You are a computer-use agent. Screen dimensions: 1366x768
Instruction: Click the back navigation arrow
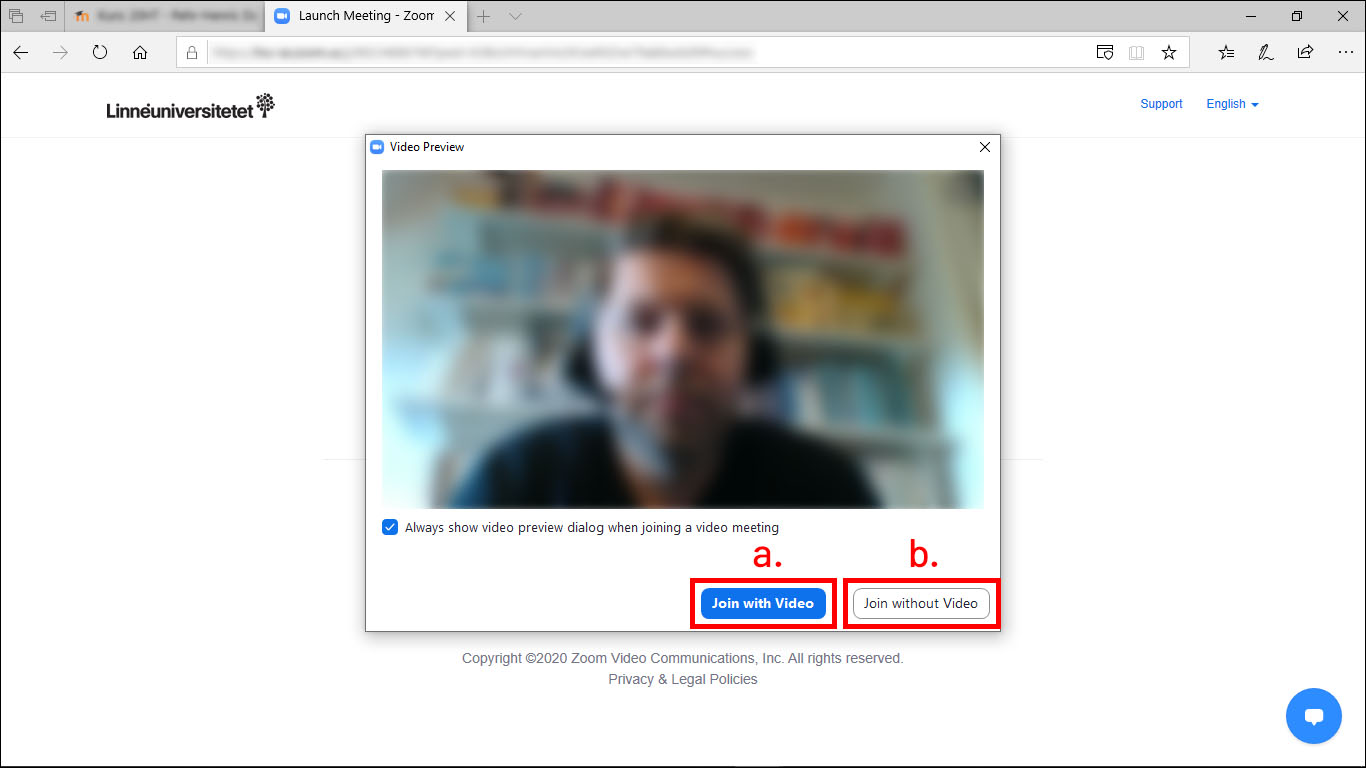(21, 53)
